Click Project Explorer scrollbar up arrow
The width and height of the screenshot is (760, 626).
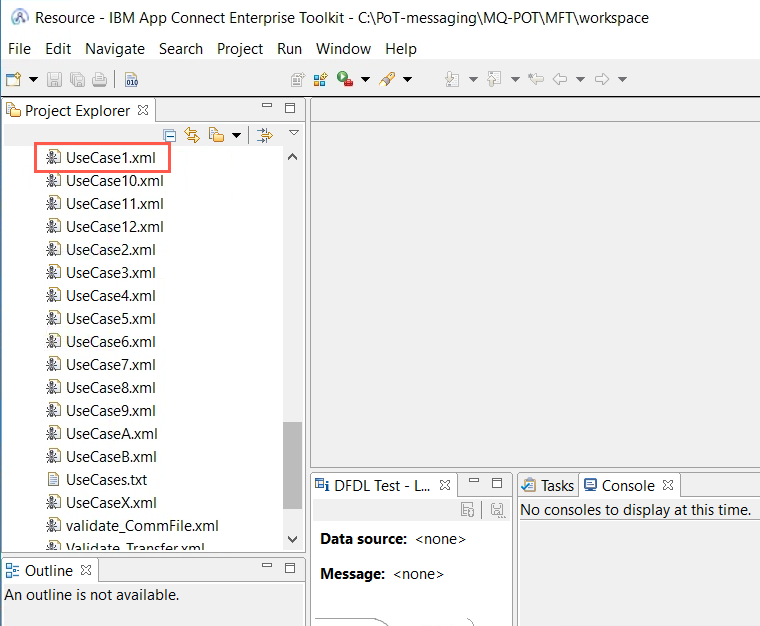(x=292, y=157)
